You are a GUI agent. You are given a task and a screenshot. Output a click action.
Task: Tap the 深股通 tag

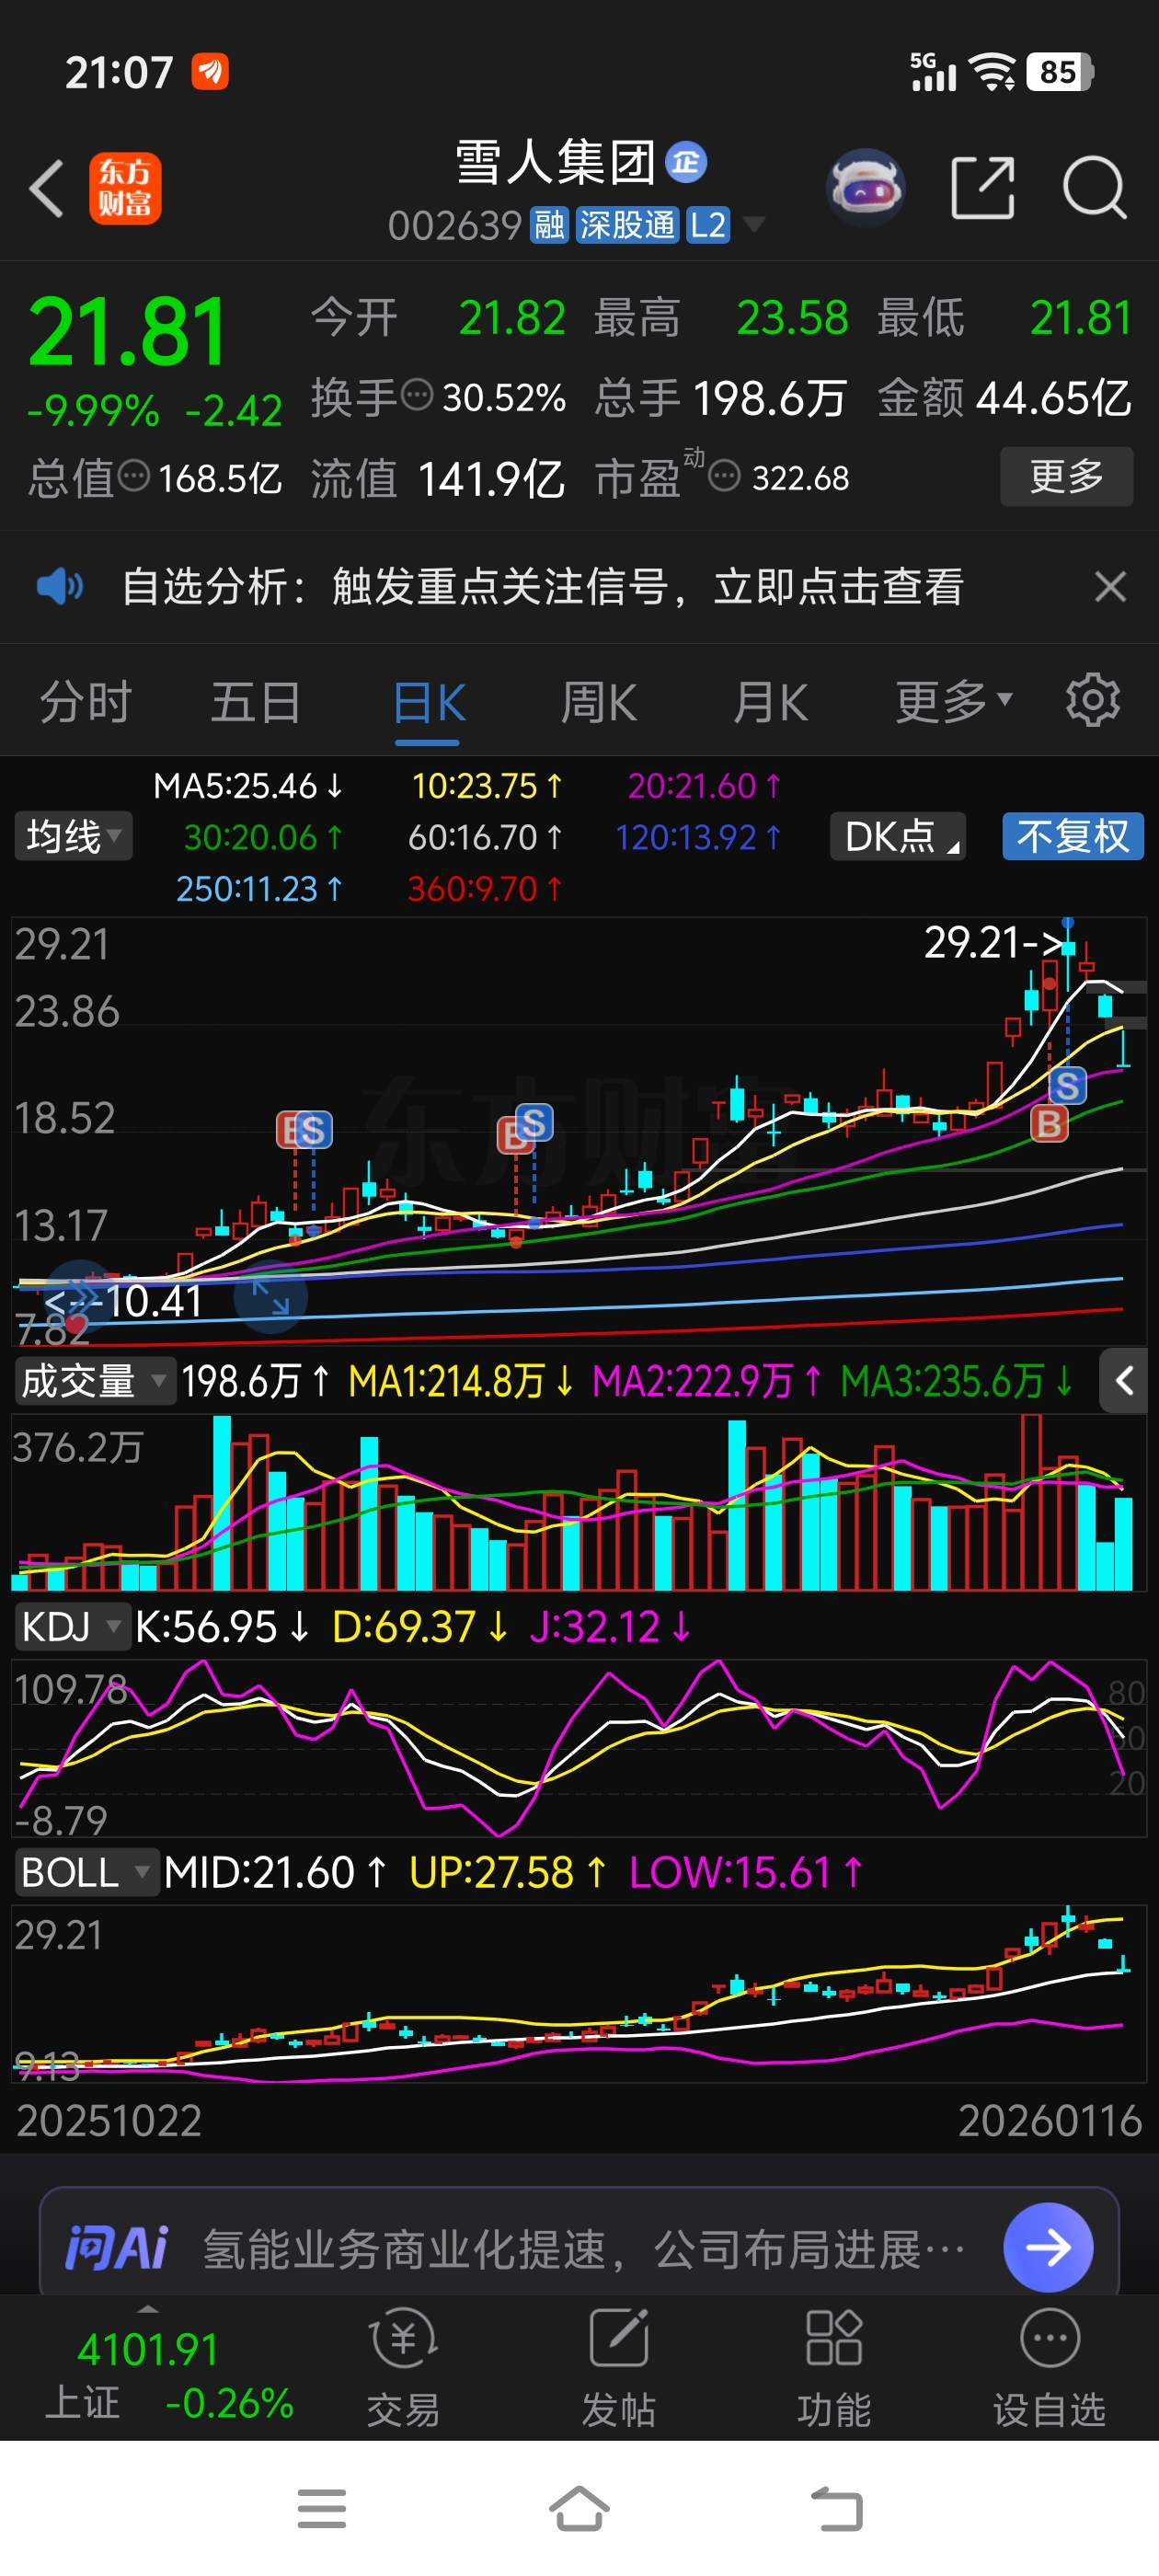[x=627, y=225]
